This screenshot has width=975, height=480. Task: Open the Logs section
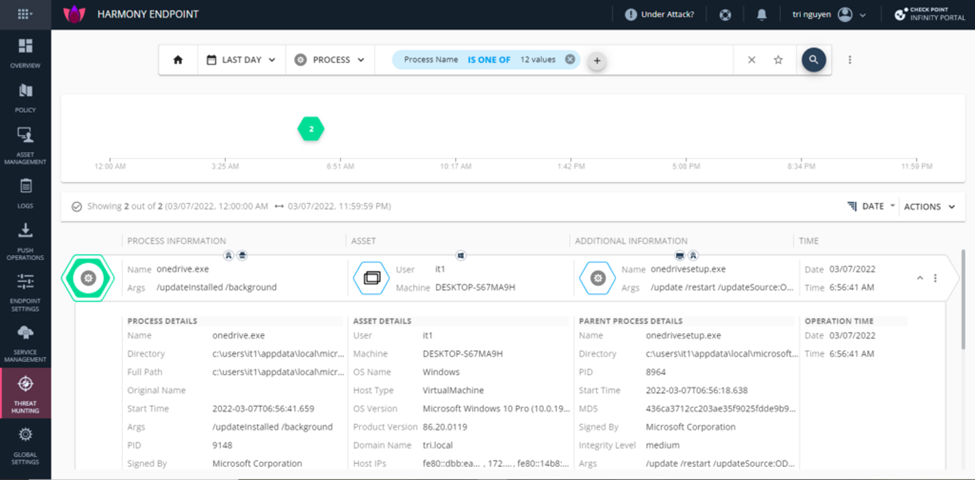(25, 193)
